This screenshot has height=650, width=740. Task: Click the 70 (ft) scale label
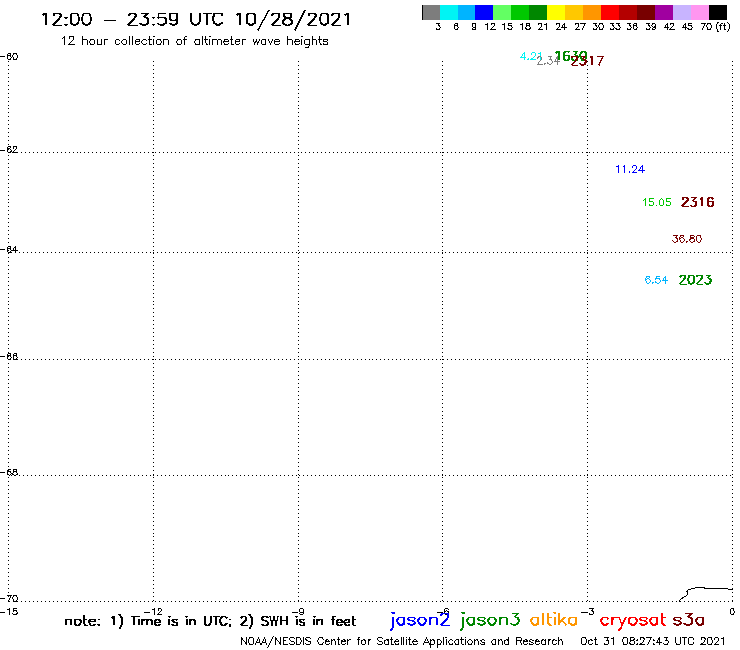point(715,26)
